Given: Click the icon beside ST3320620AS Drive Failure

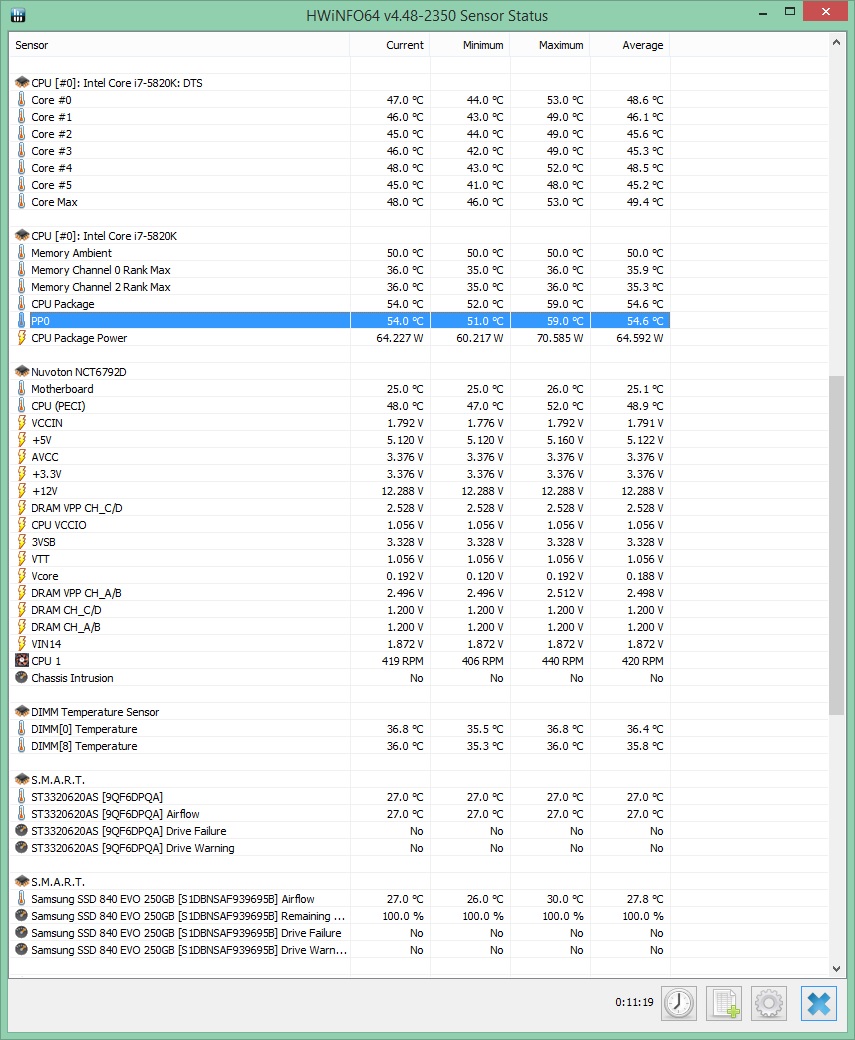Looking at the screenshot, I should click(21, 831).
